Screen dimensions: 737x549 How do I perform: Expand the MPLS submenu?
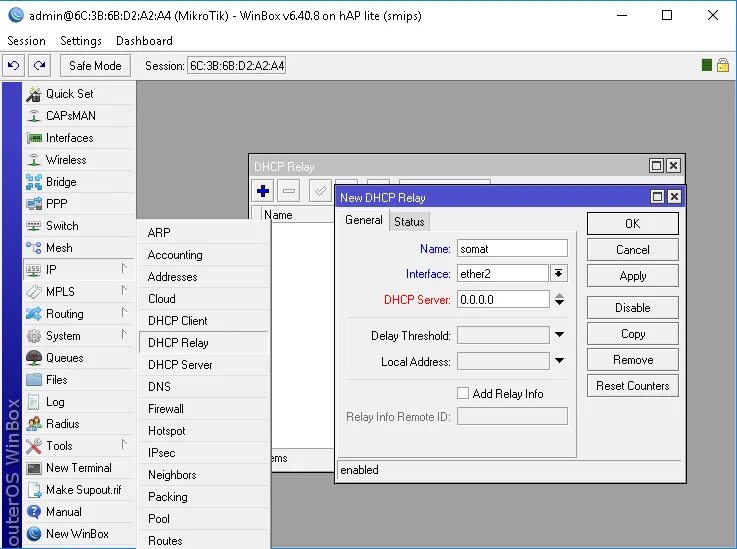tap(79, 291)
